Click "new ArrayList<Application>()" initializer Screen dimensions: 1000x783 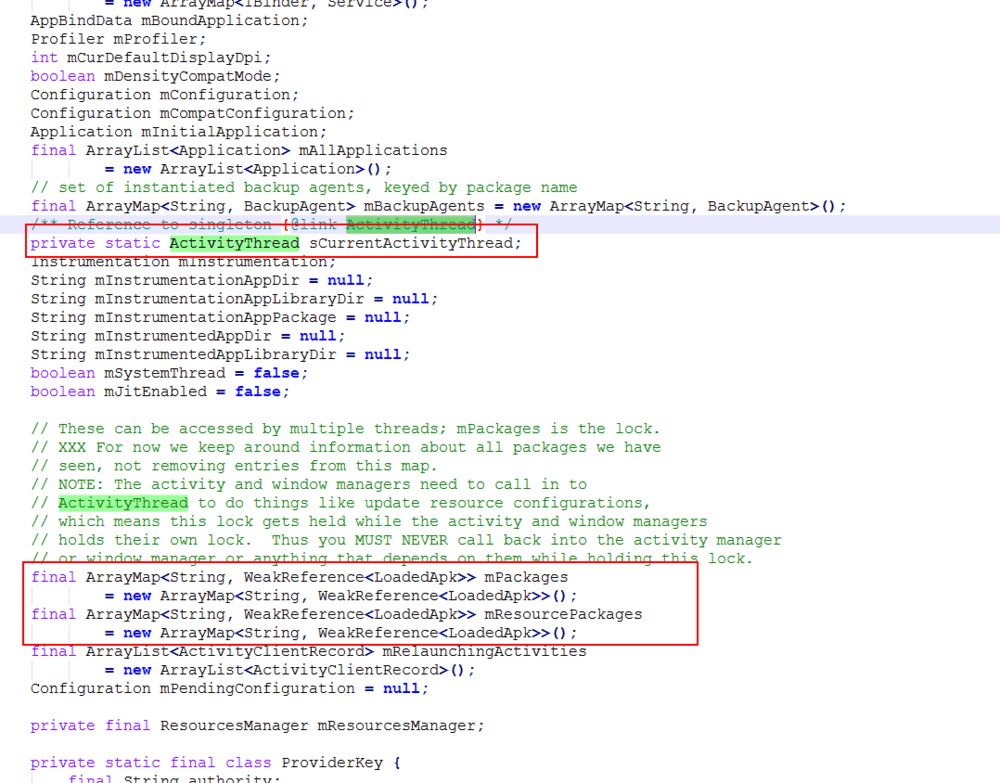click(x=252, y=168)
